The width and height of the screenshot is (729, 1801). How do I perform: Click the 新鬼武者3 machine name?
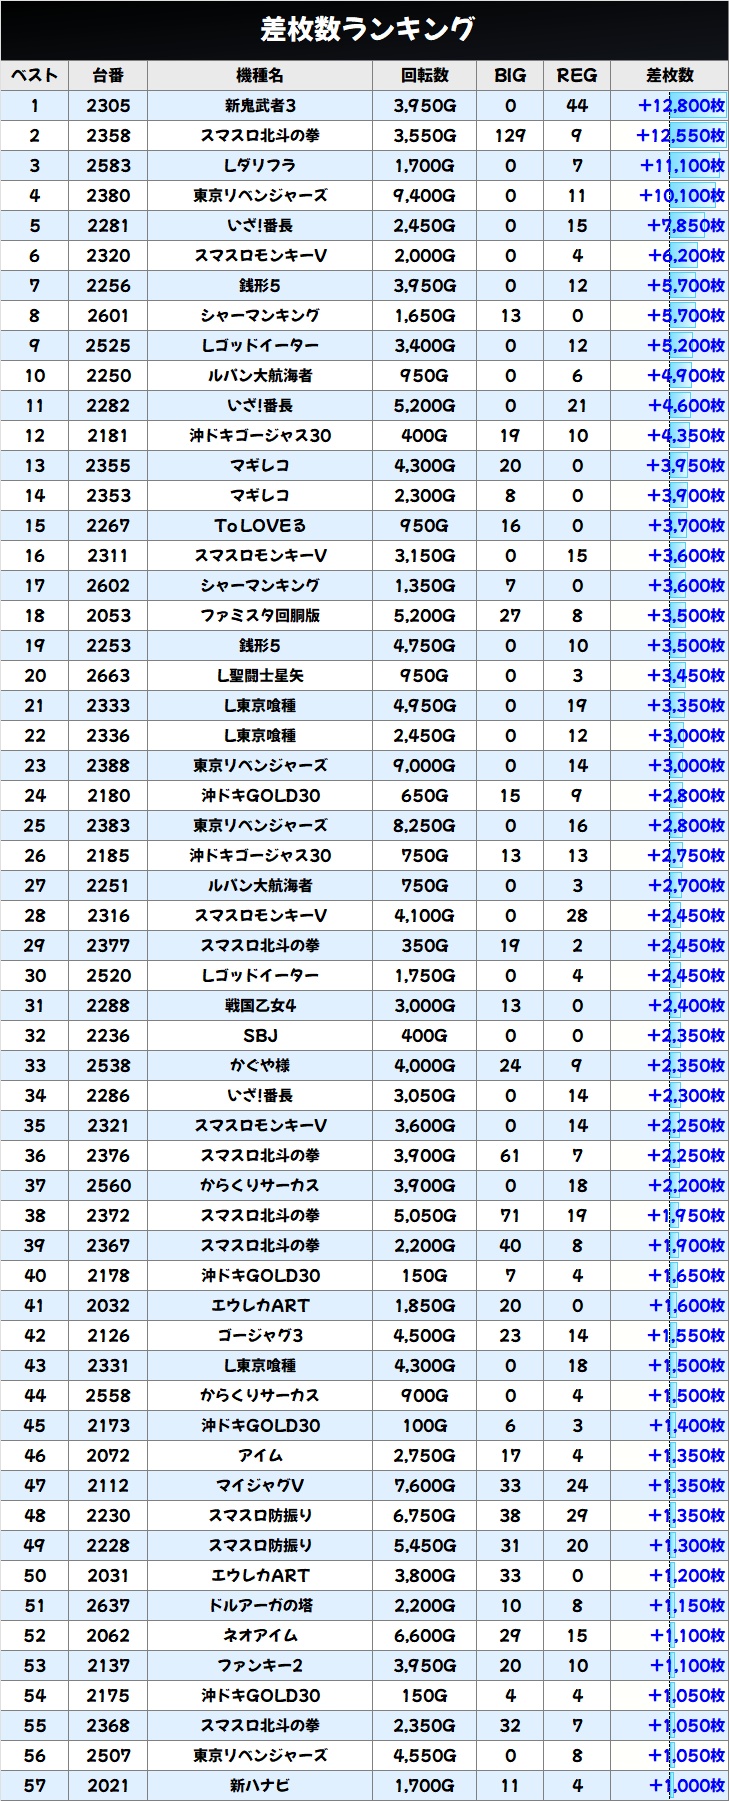(260, 106)
